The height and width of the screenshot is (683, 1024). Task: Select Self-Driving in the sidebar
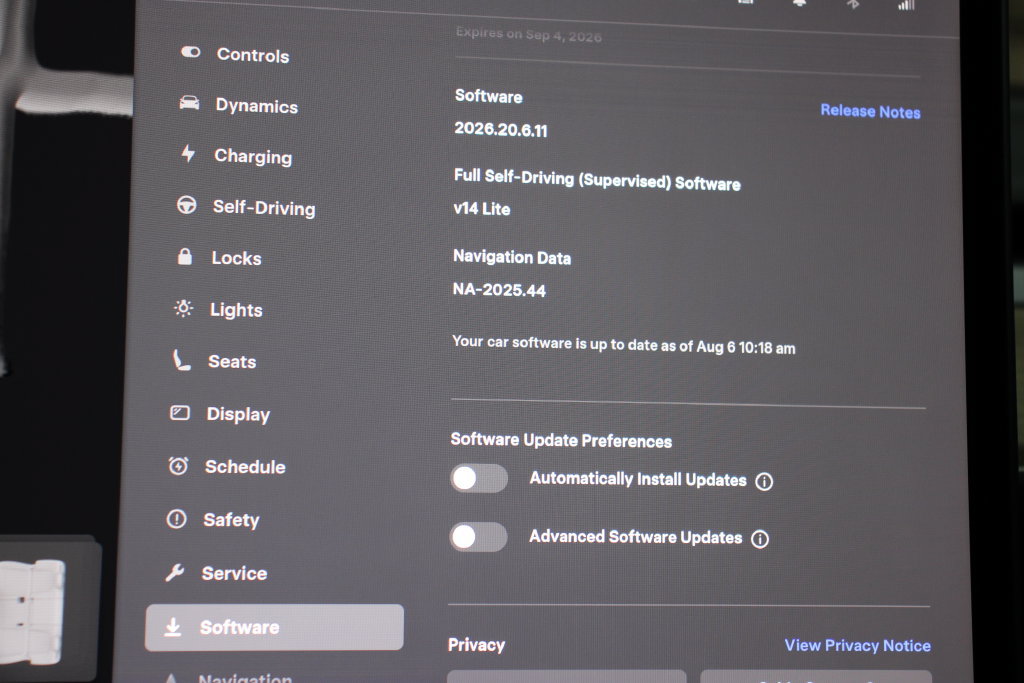point(264,208)
